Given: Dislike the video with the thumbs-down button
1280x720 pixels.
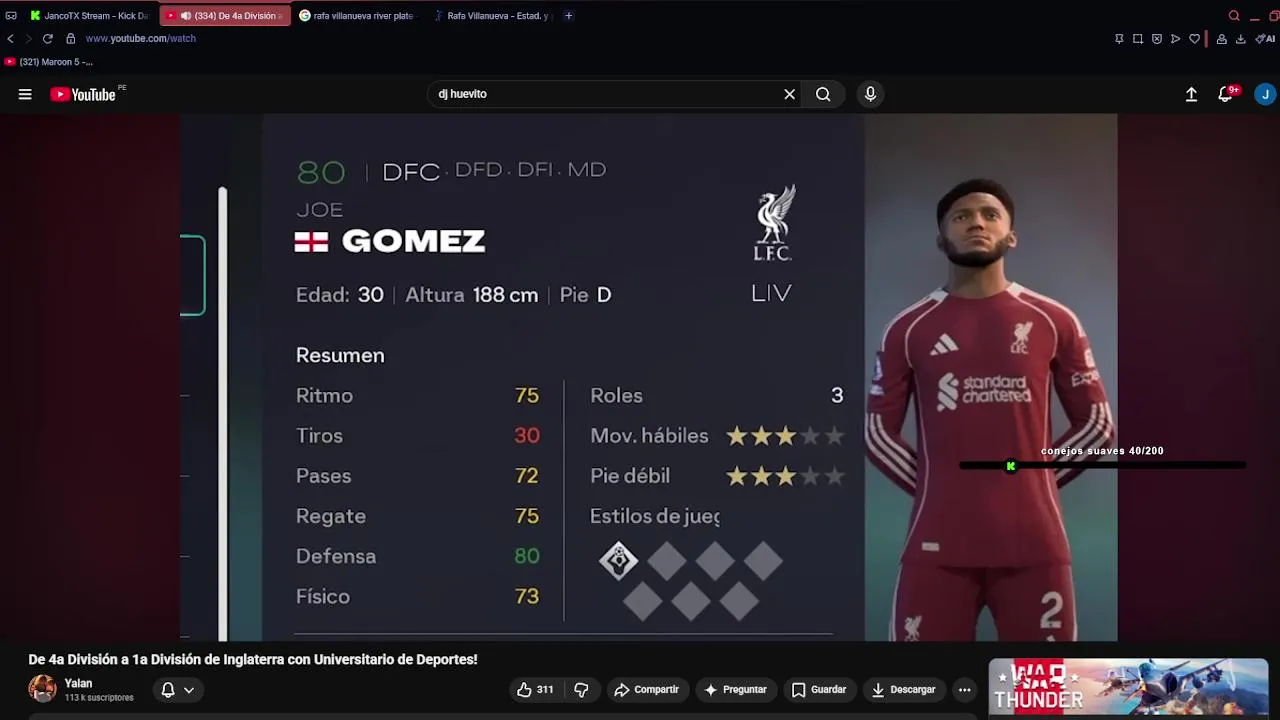Looking at the screenshot, I should [581, 690].
